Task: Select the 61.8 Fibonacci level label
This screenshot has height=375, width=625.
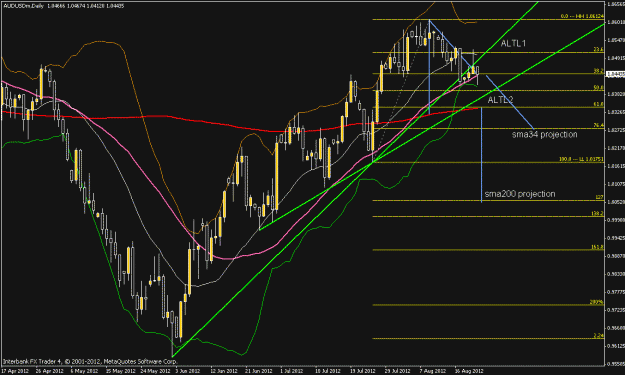Action: 598,104
